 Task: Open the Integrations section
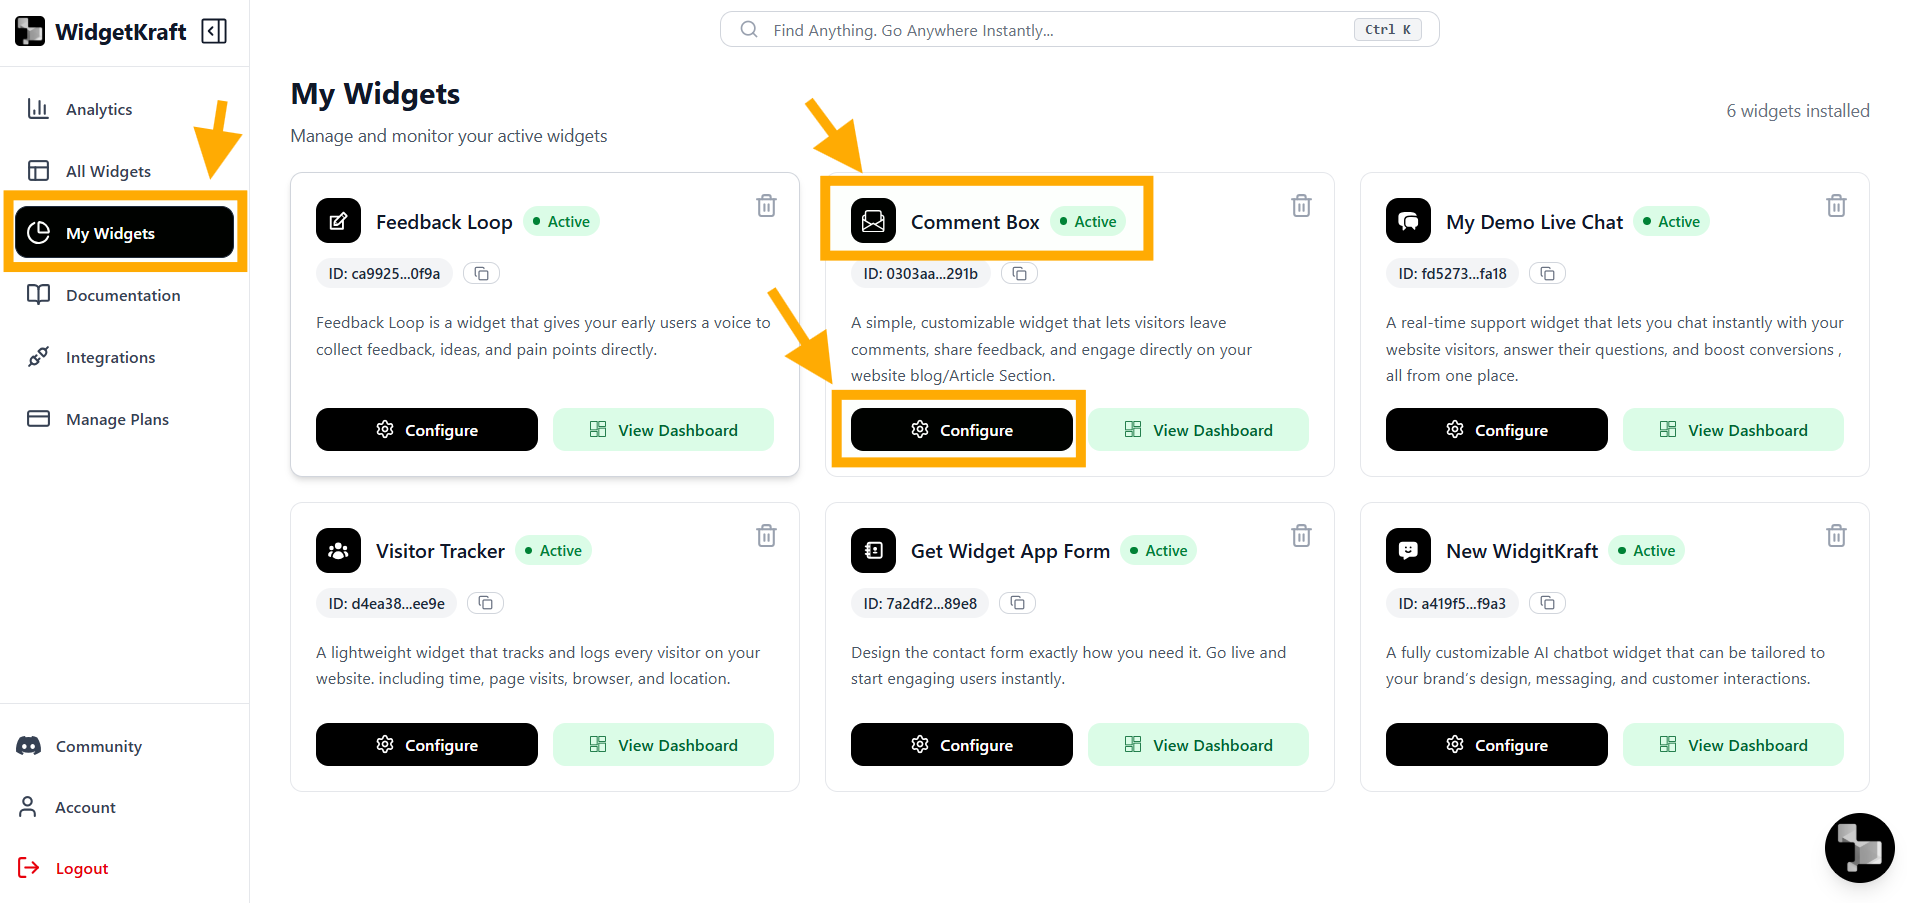coord(110,358)
